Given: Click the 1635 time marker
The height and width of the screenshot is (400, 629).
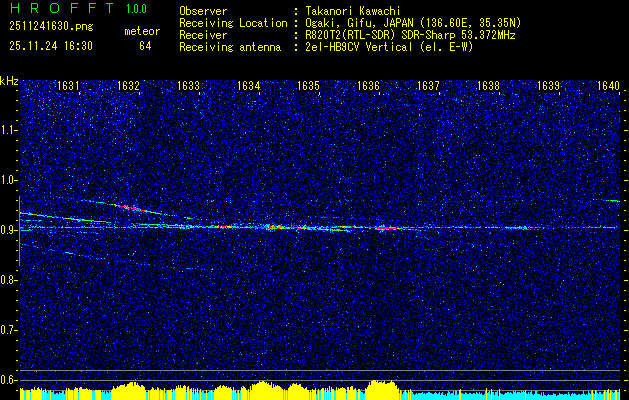Looking at the screenshot, I should pos(308,85).
